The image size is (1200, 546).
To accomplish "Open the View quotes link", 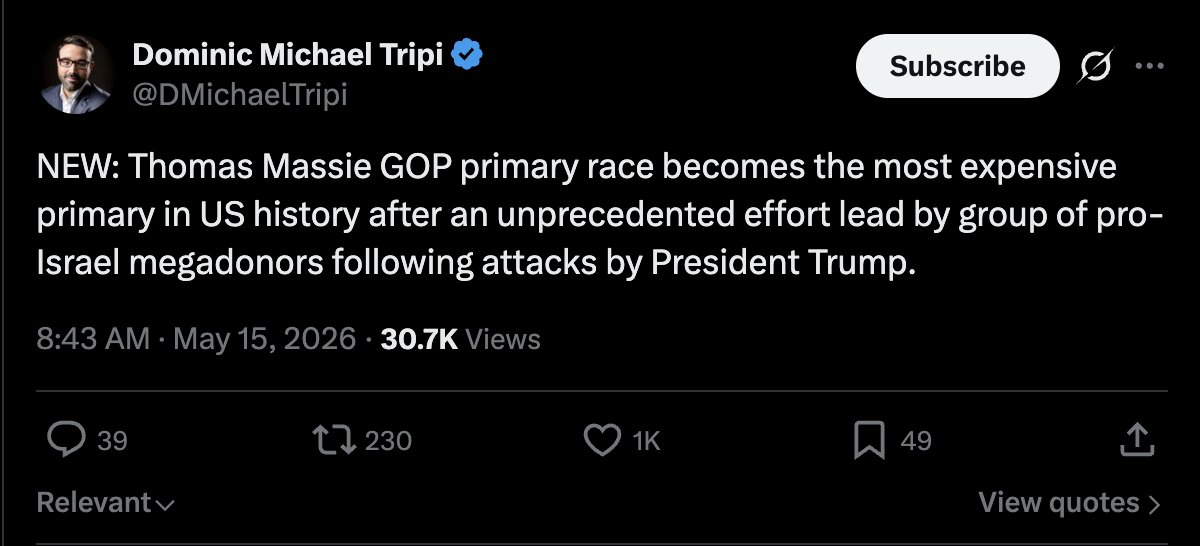I will tap(1070, 502).
